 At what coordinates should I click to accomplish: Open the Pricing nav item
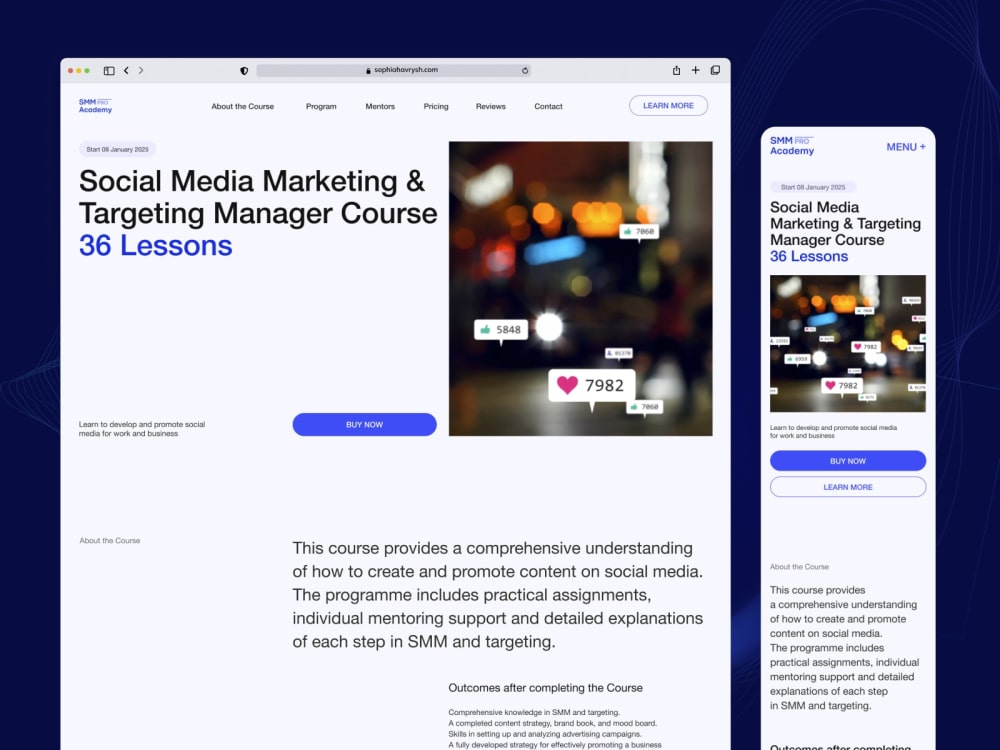point(436,107)
